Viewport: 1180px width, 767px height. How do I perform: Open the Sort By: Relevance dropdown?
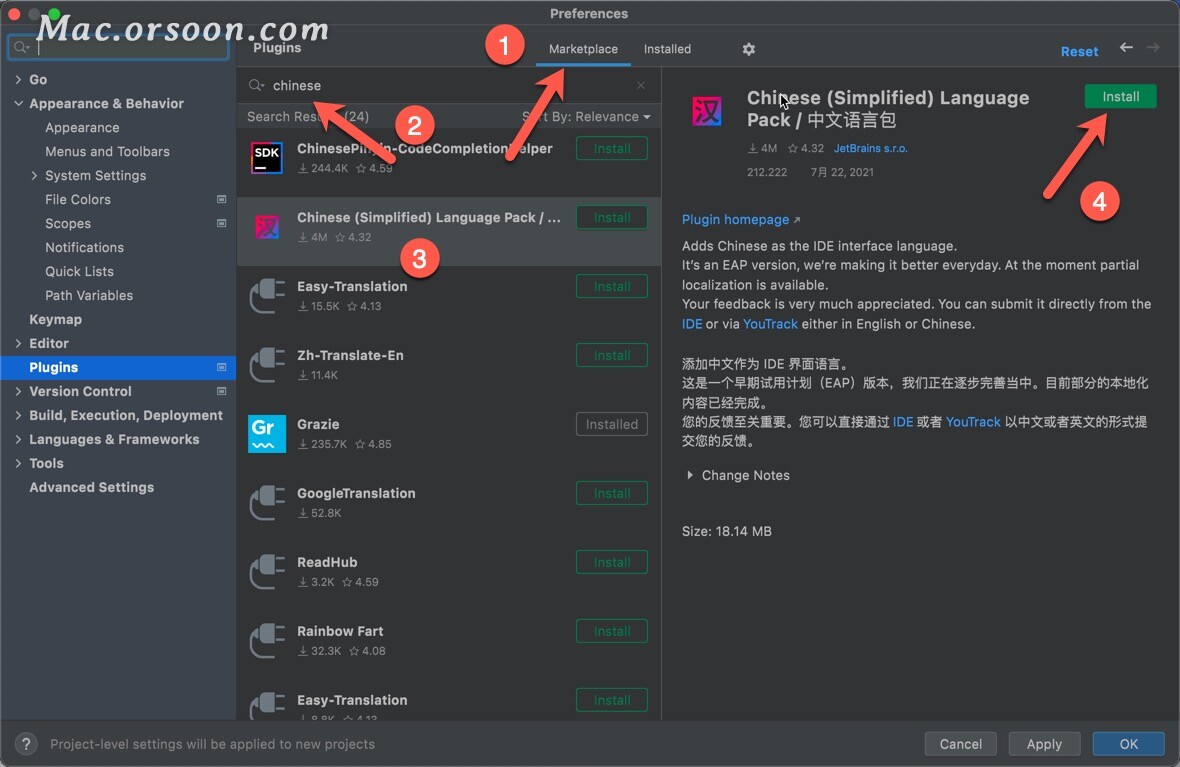coord(586,117)
